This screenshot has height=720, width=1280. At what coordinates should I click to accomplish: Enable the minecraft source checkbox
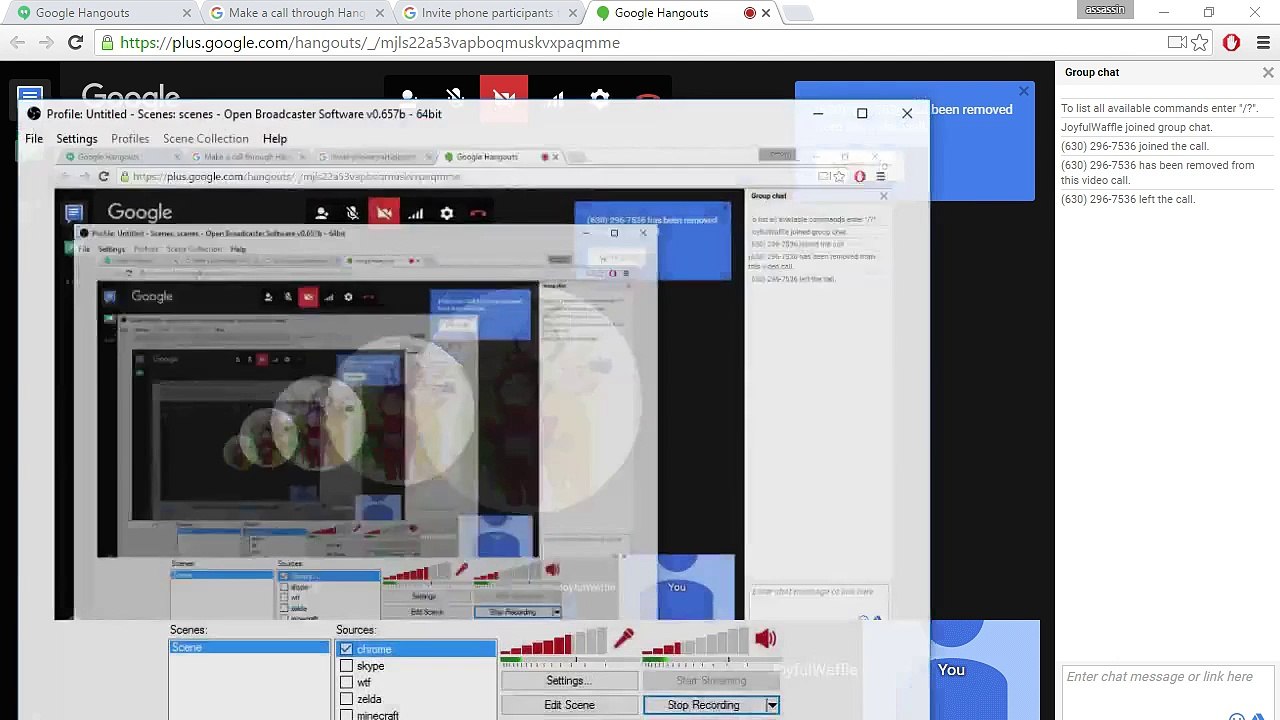pyautogui.click(x=346, y=715)
